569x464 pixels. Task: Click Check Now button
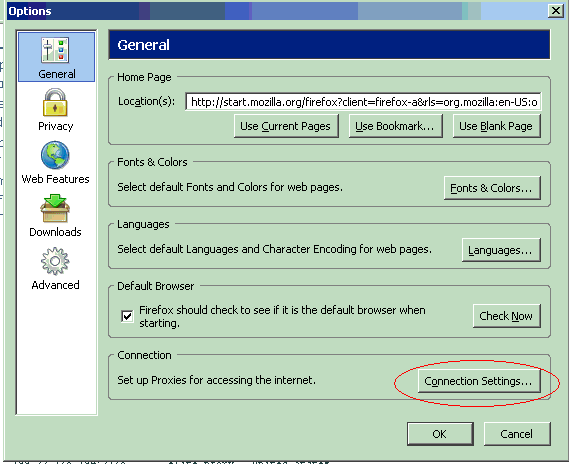tap(507, 316)
